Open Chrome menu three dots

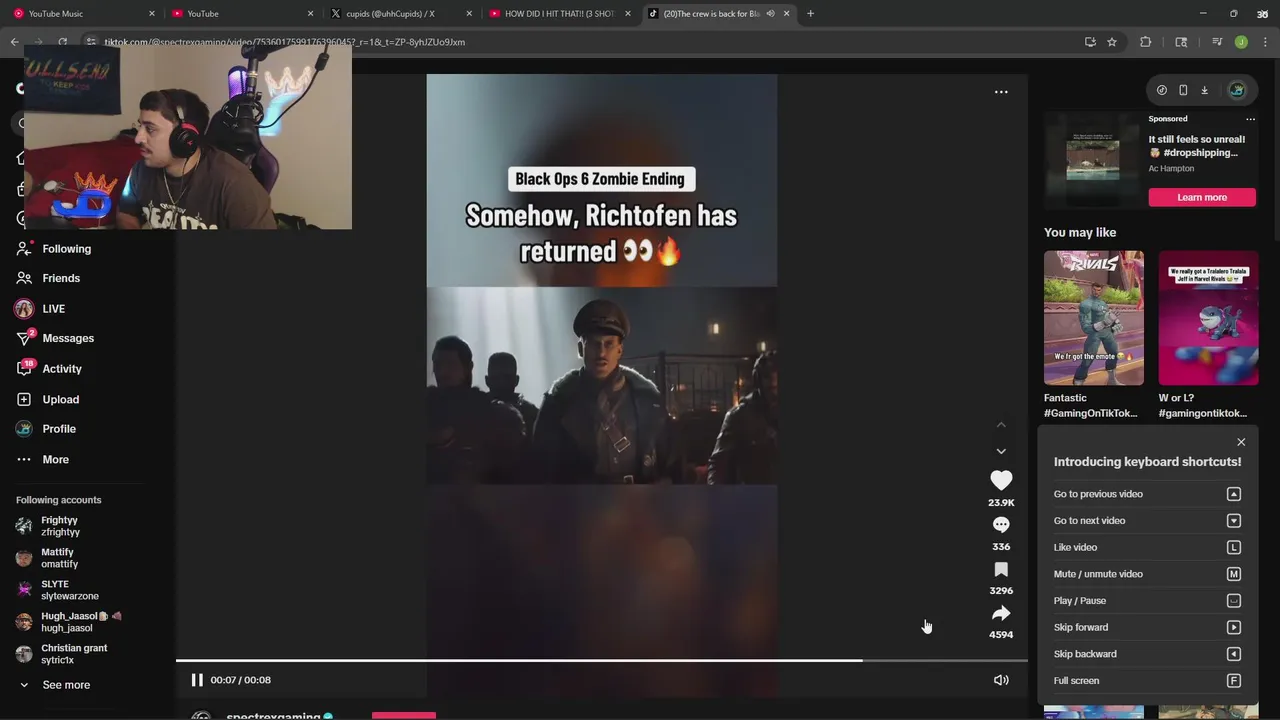click(x=1265, y=42)
